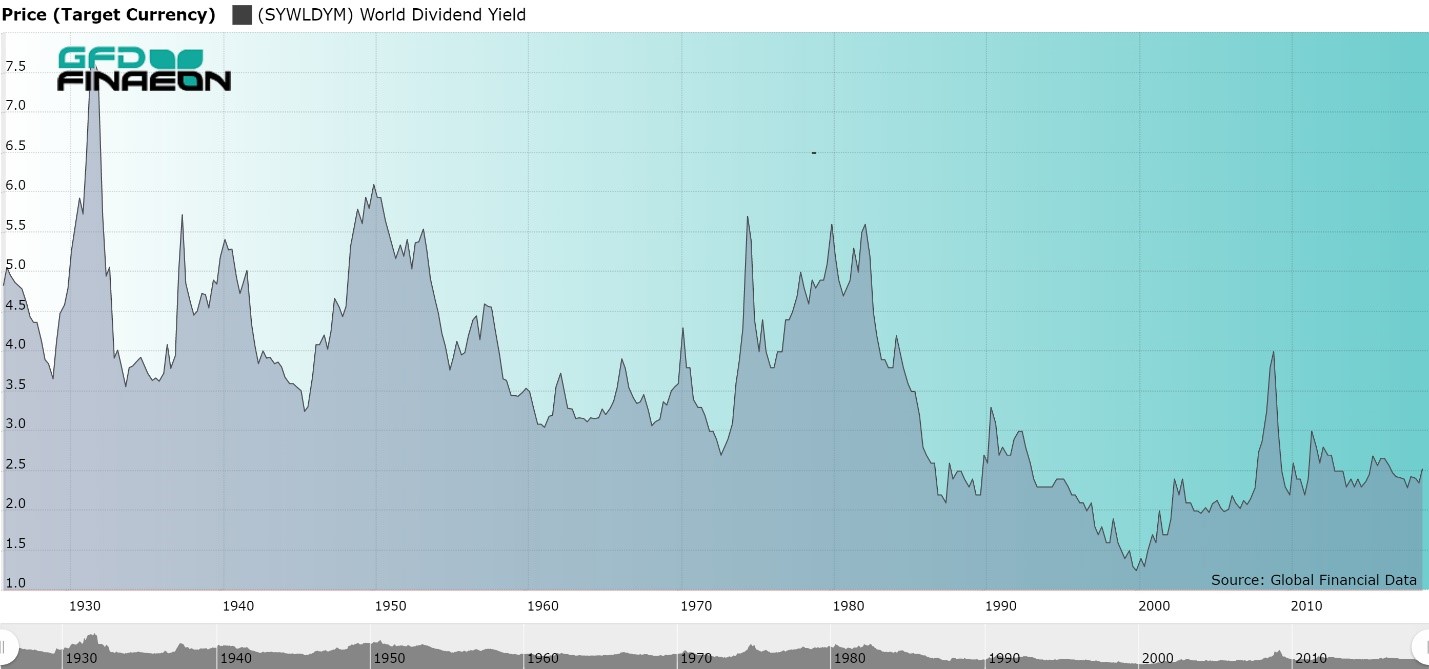Click the Price (Target Currency) chart title
This screenshot has height=669, width=1429.
click(108, 15)
